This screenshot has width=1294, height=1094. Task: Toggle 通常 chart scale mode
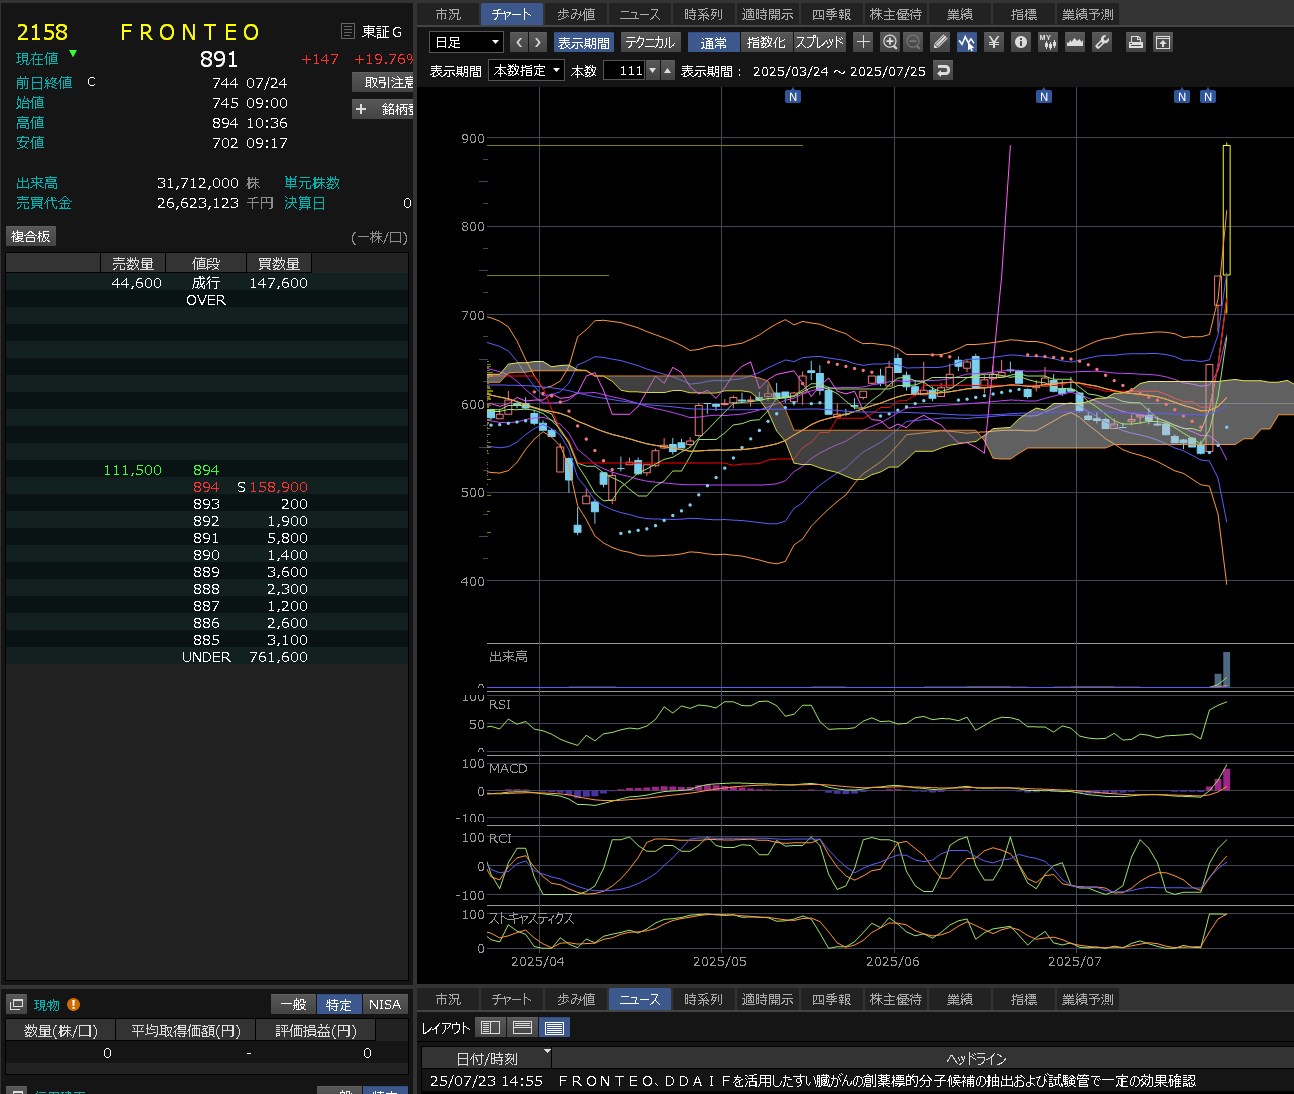coord(714,42)
